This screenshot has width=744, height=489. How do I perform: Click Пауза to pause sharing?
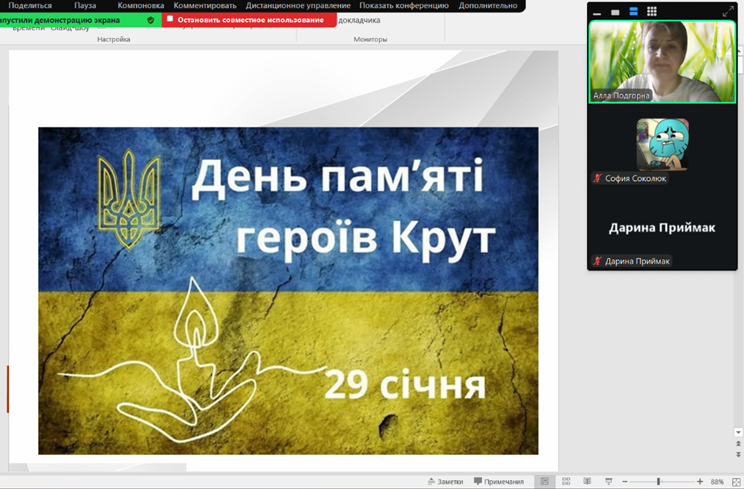(x=85, y=6)
